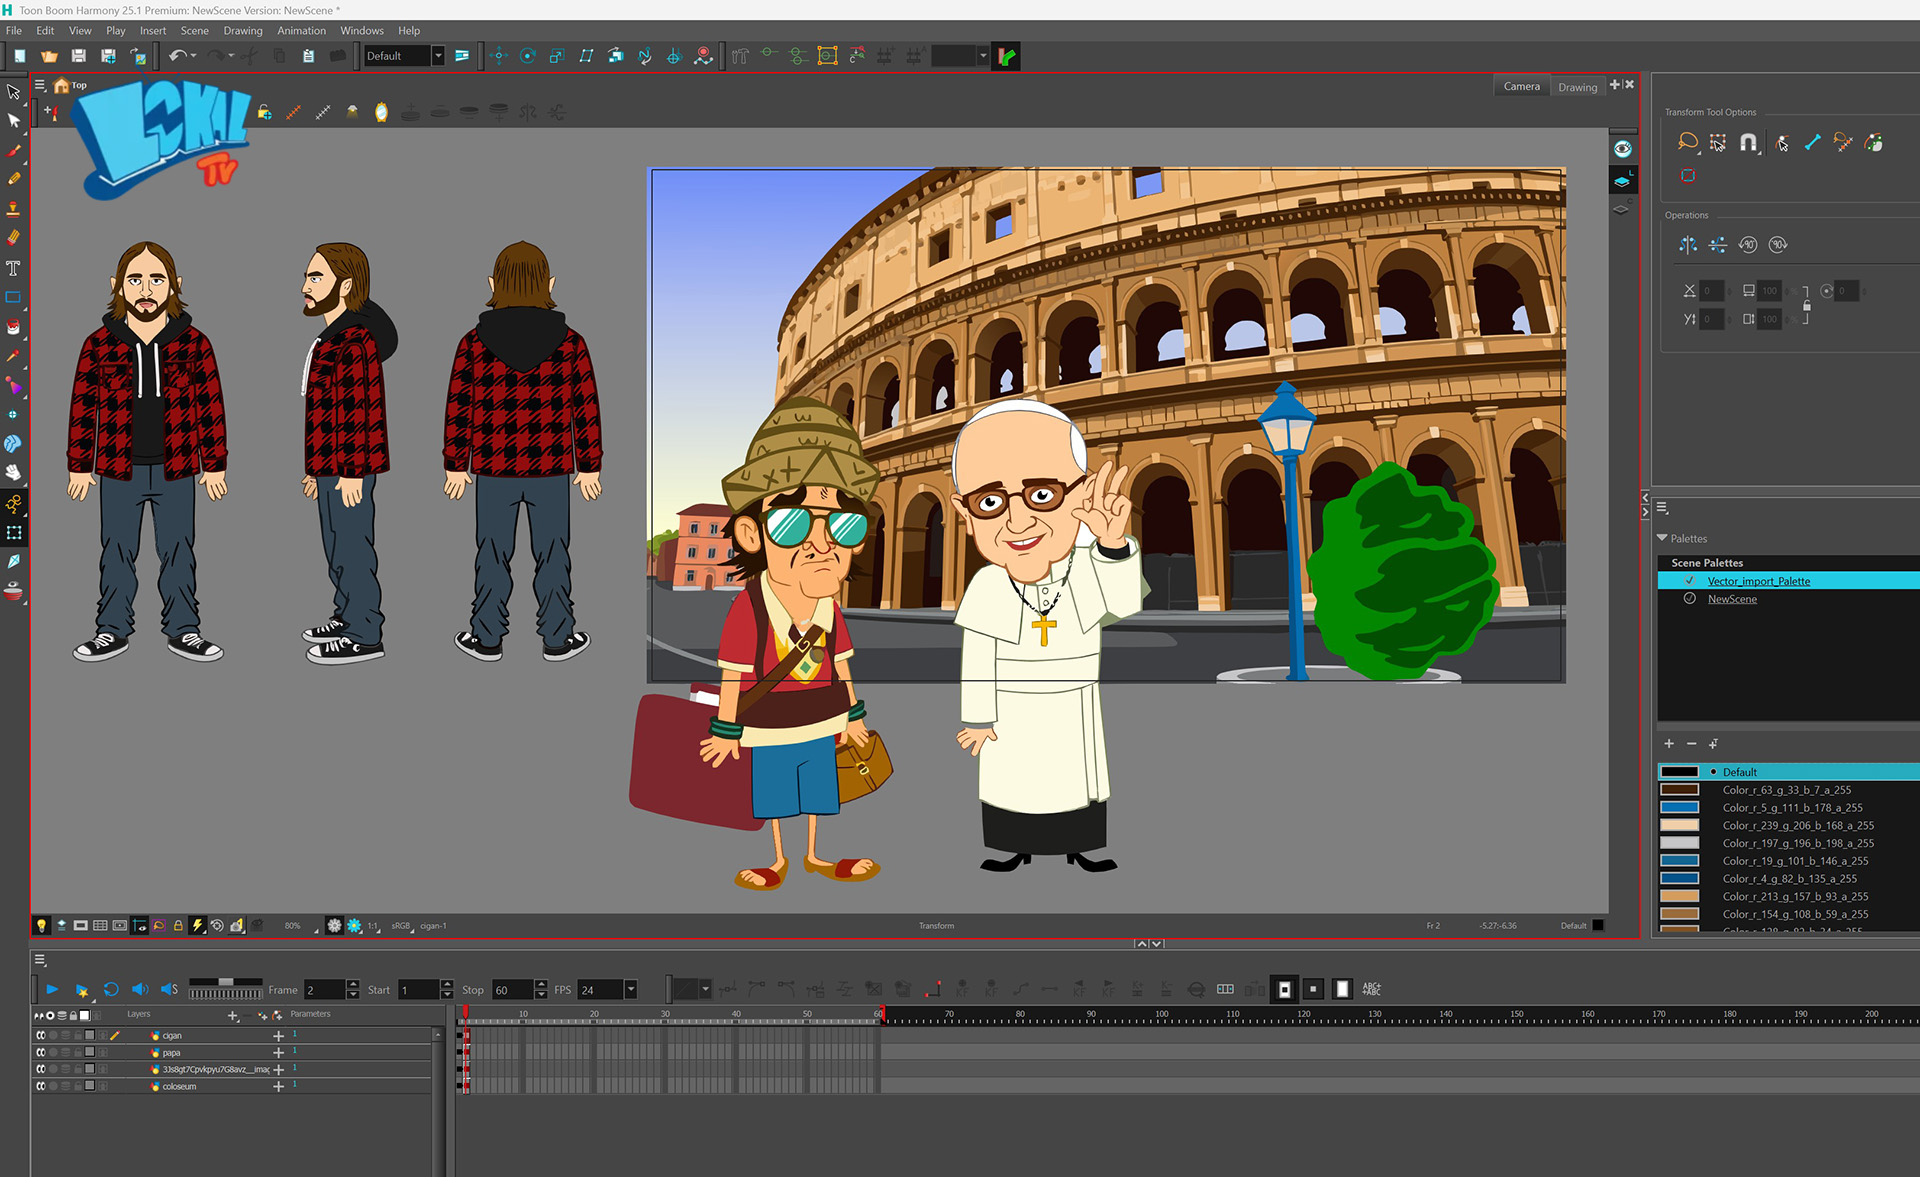This screenshot has width=1920, height=1177.
Task: Select the NewScene palette link
Action: (1732, 599)
